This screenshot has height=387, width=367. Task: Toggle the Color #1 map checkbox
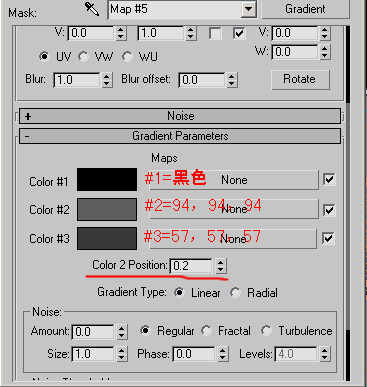tap(329, 180)
